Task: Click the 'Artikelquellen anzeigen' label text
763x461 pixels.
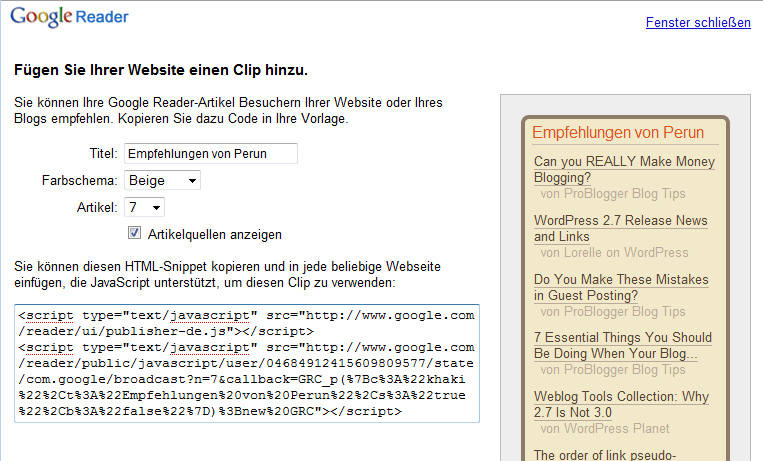Action: point(215,235)
